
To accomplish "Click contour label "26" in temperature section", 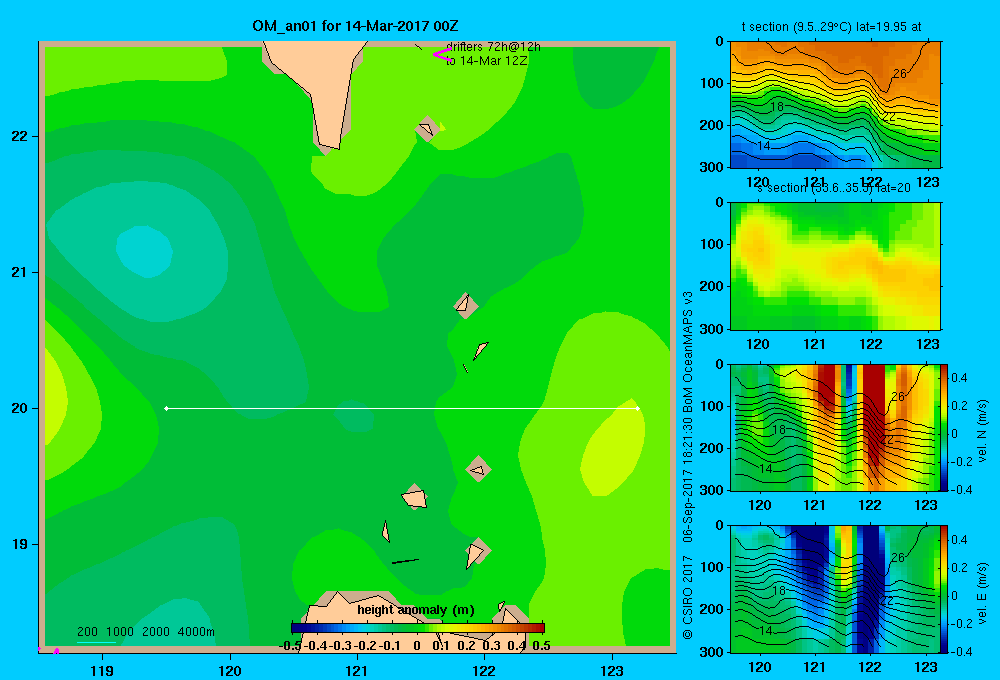I will click(899, 74).
